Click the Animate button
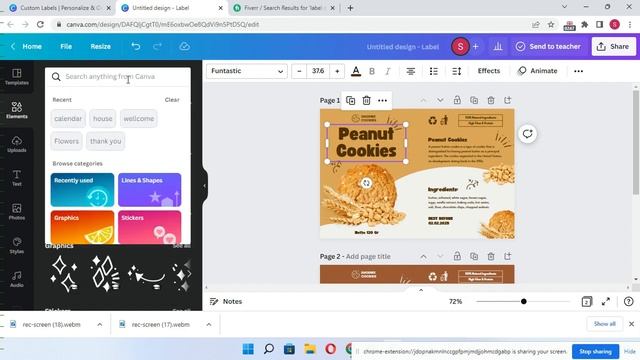 pos(538,71)
